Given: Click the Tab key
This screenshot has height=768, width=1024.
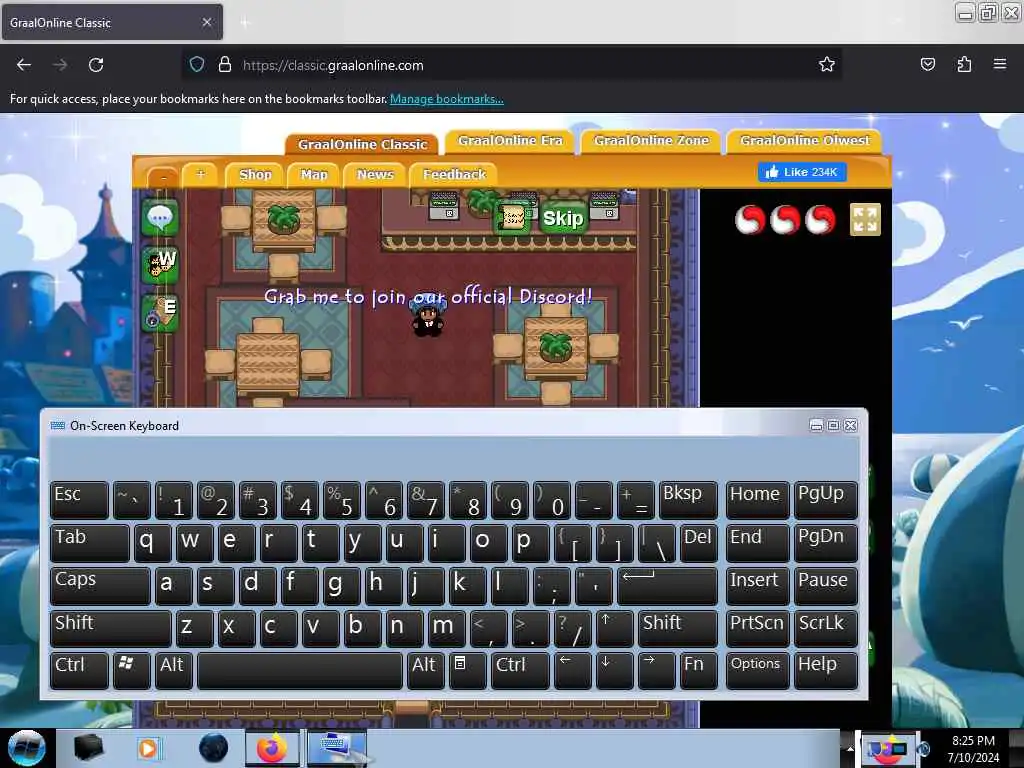Looking at the screenshot, I should point(89,543).
